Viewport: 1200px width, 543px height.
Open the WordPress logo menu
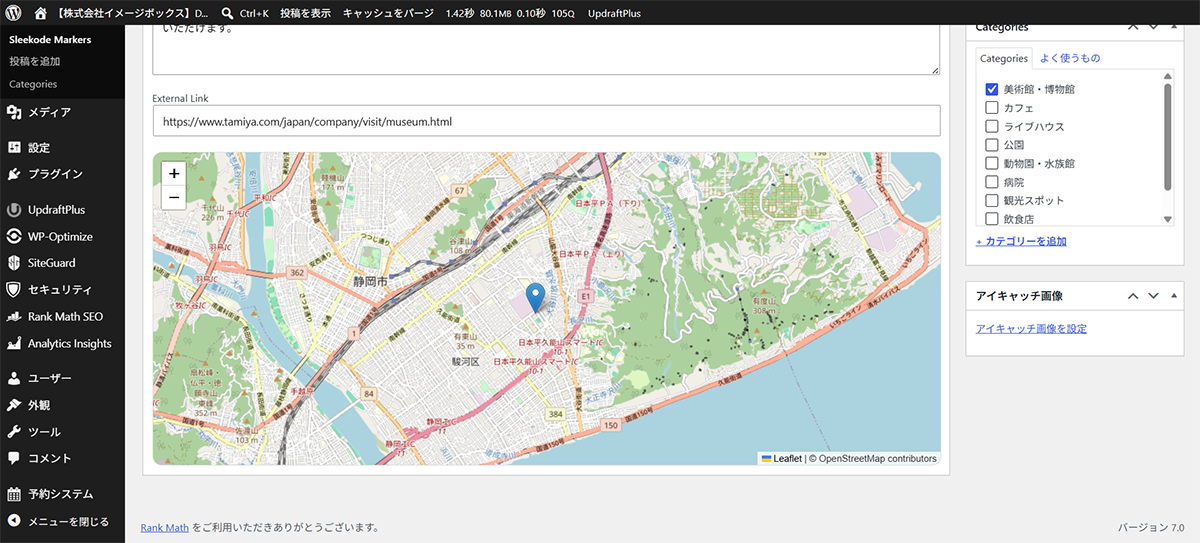click(x=13, y=14)
